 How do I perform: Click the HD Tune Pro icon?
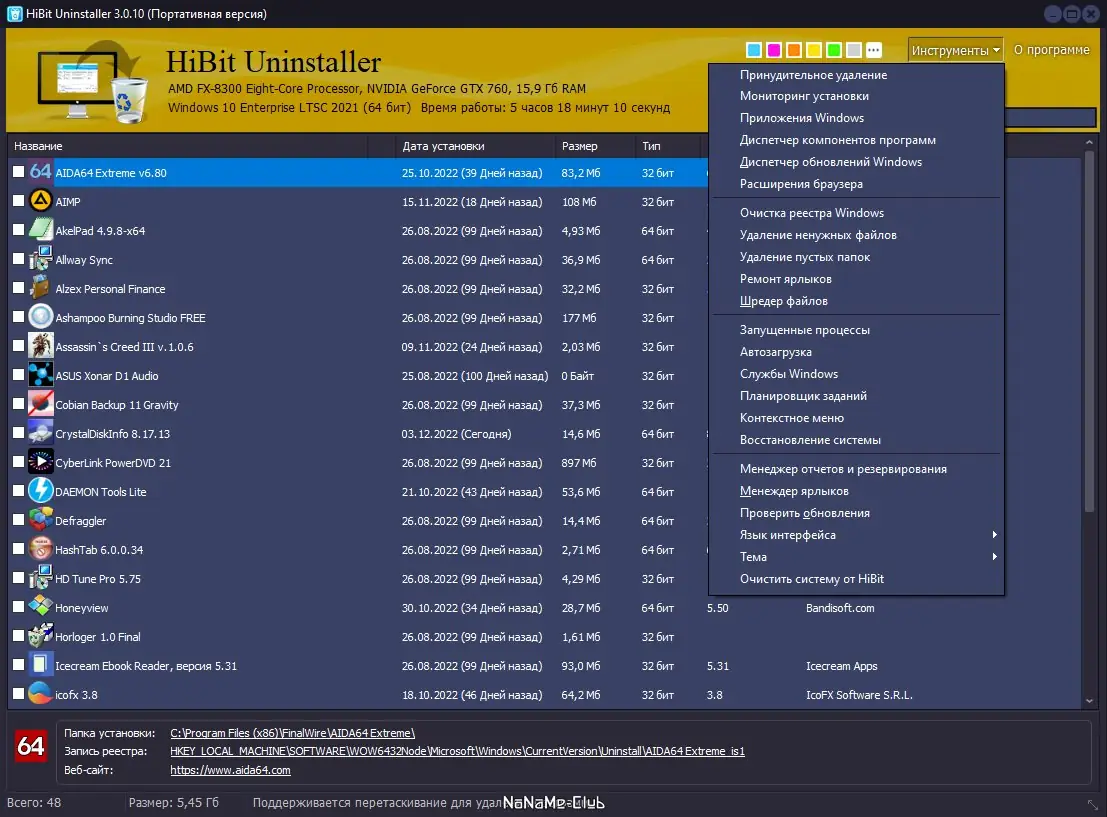40,578
